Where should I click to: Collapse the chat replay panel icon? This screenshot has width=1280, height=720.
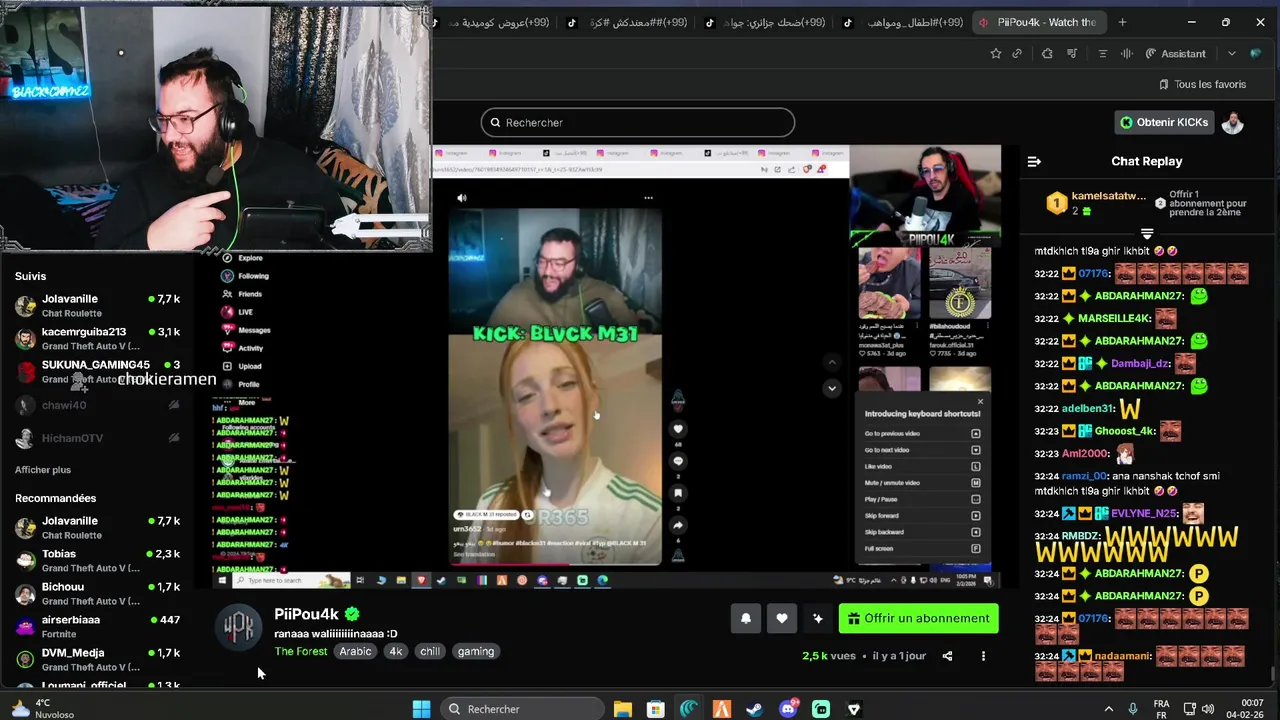(x=1034, y=161)
